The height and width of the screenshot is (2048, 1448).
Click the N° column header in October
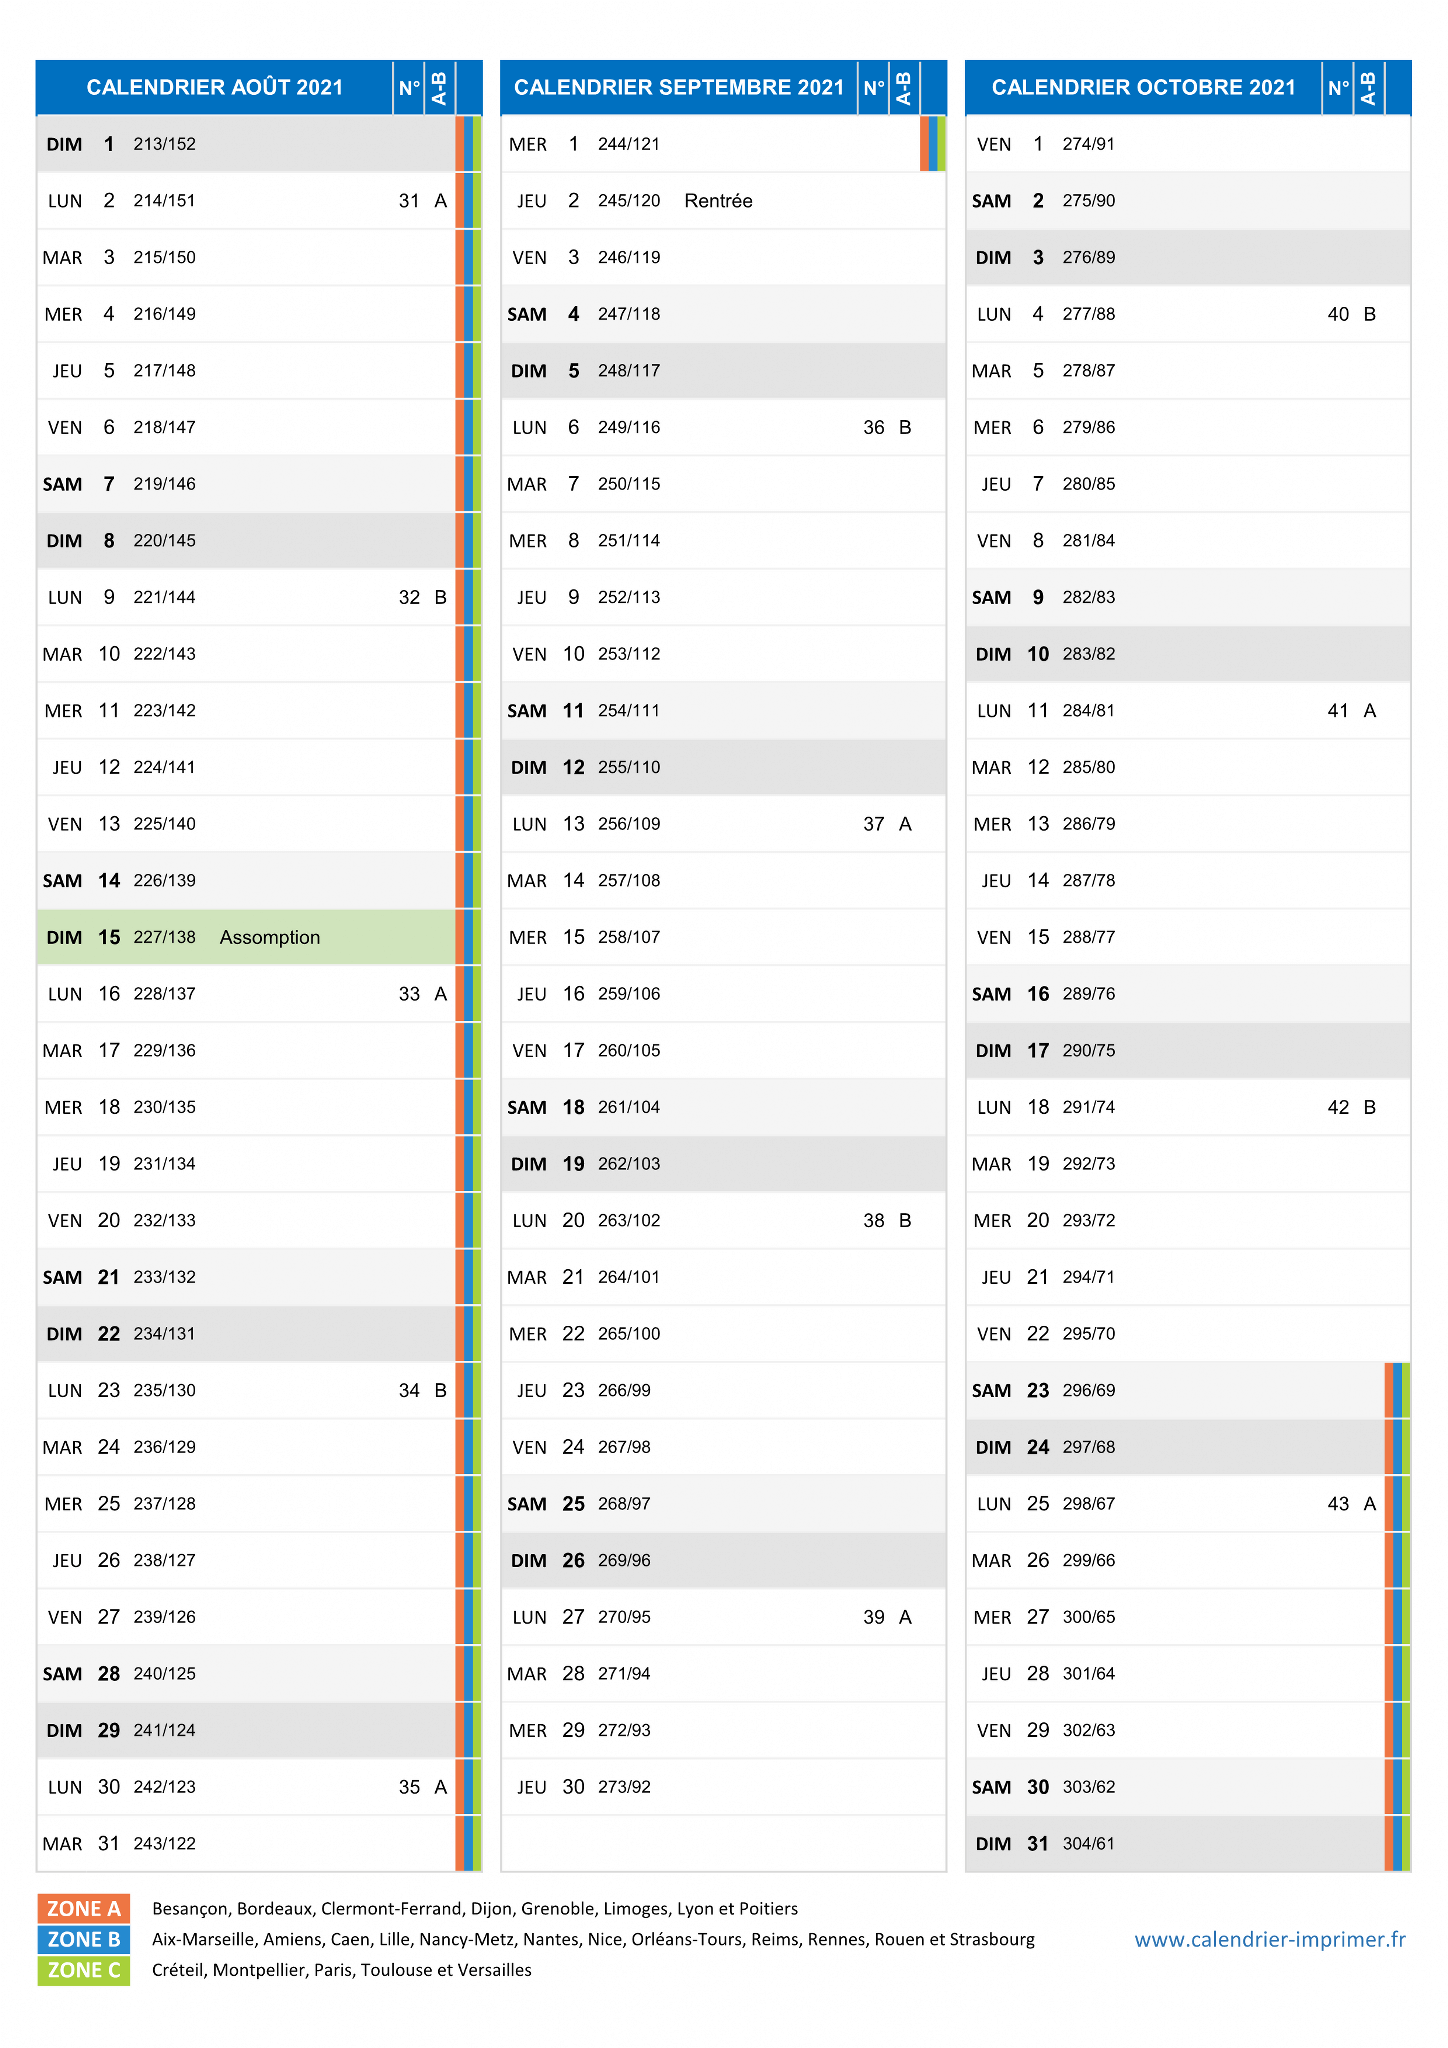click(x=1338, y=88)
